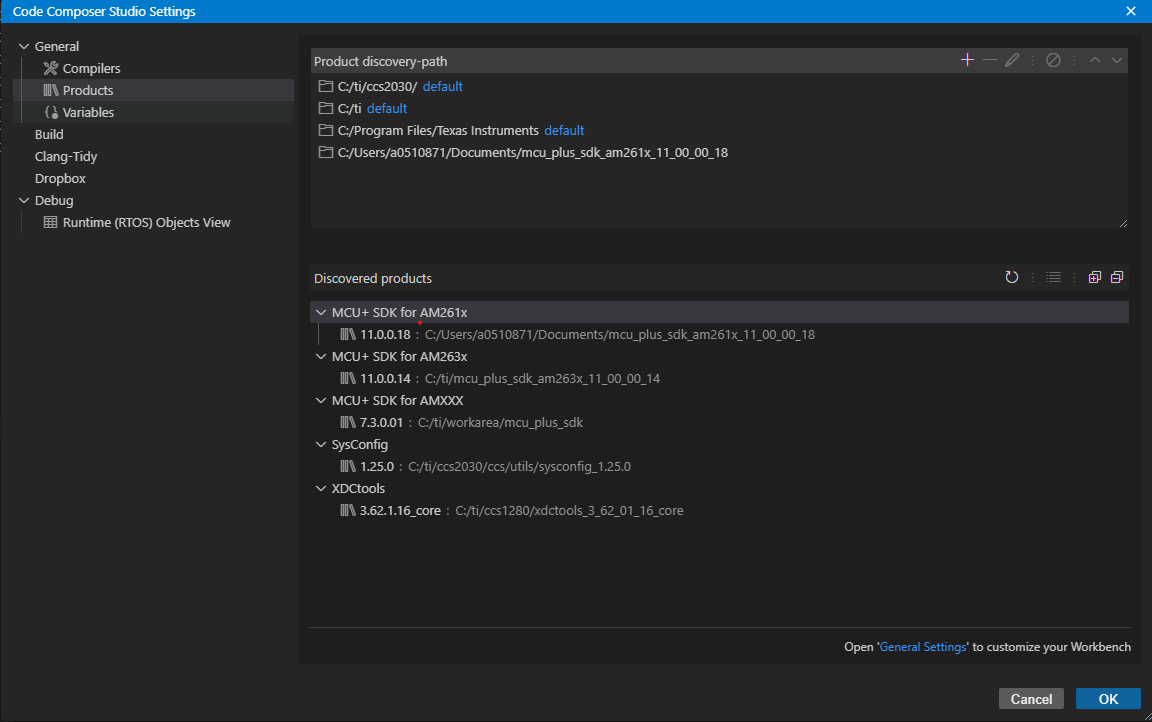1152x722 pixels.
Task: Collapse all discovered products
Action: tap(1117, 278)
